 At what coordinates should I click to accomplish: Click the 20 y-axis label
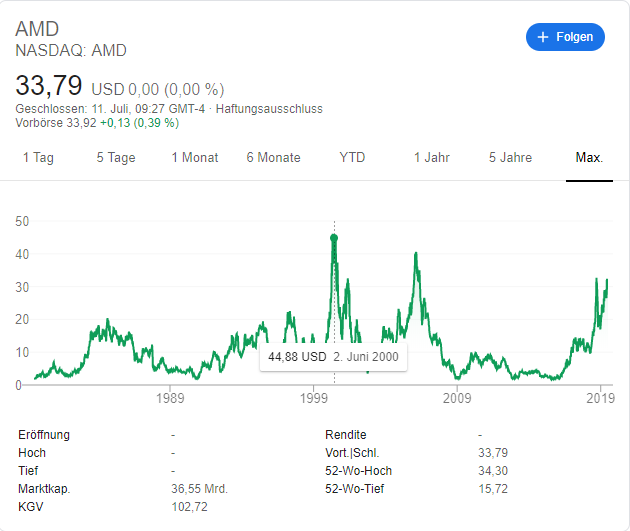coord(22,320)
